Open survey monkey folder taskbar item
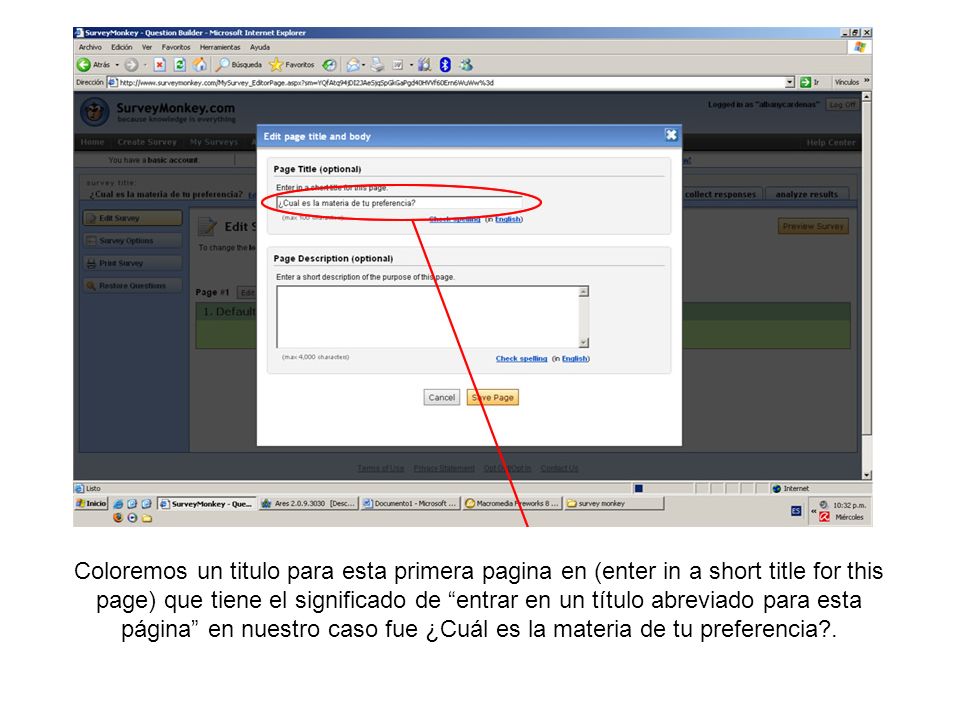 (x=614, y=503)
